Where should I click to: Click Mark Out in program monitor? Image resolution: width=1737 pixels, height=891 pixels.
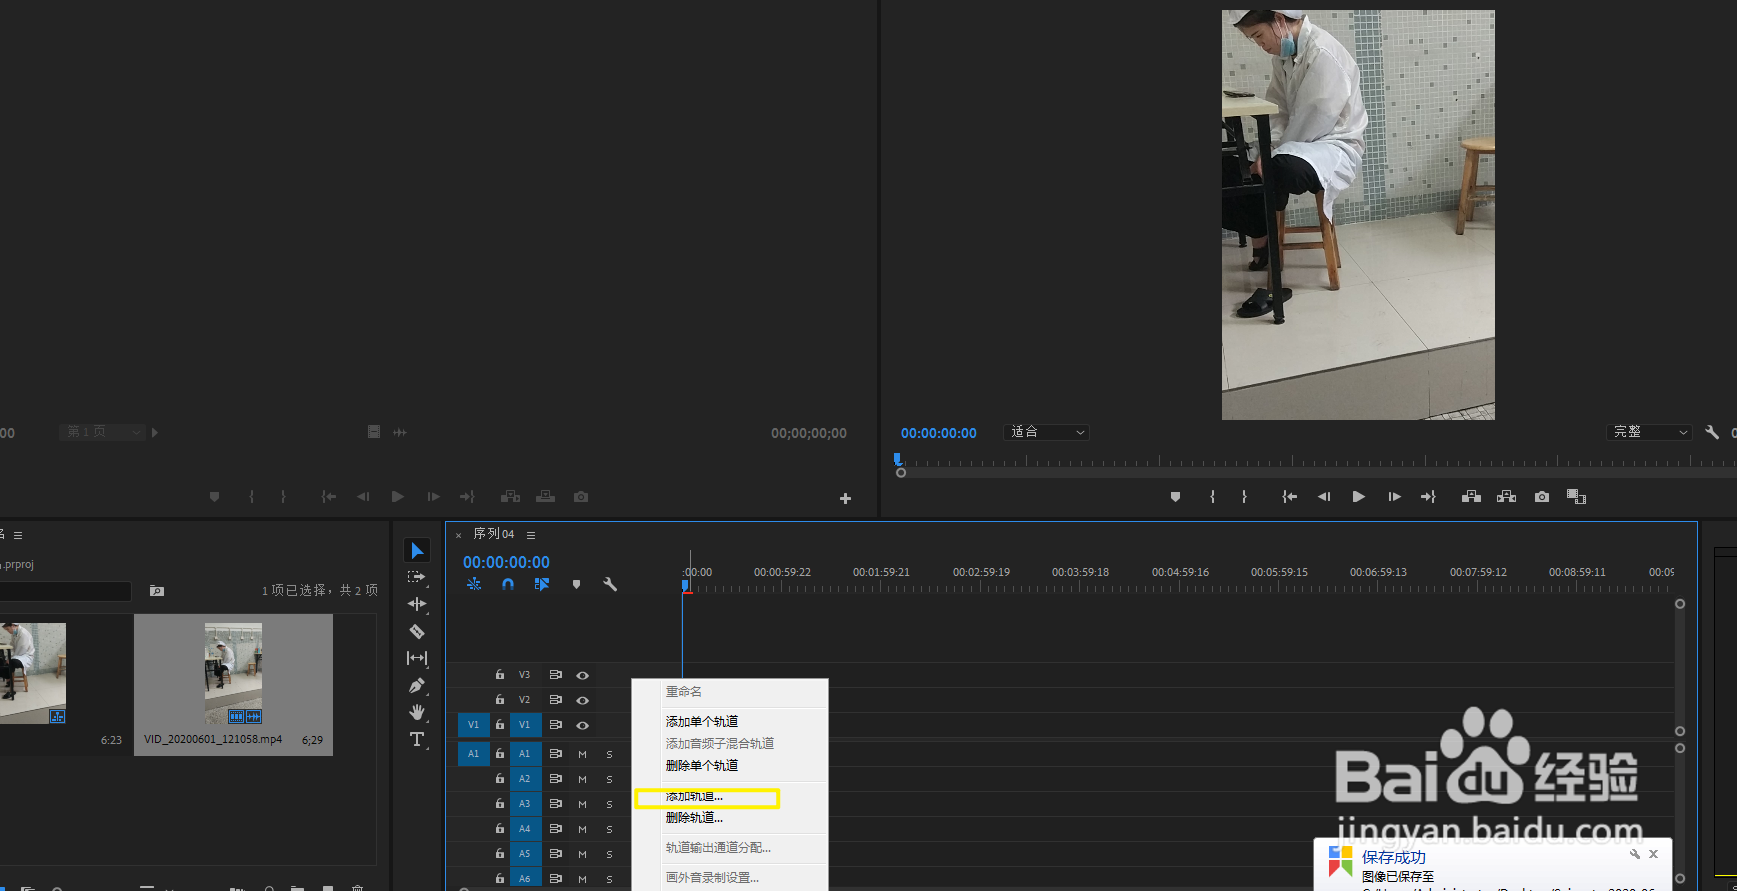click(x=1244, y=497)
